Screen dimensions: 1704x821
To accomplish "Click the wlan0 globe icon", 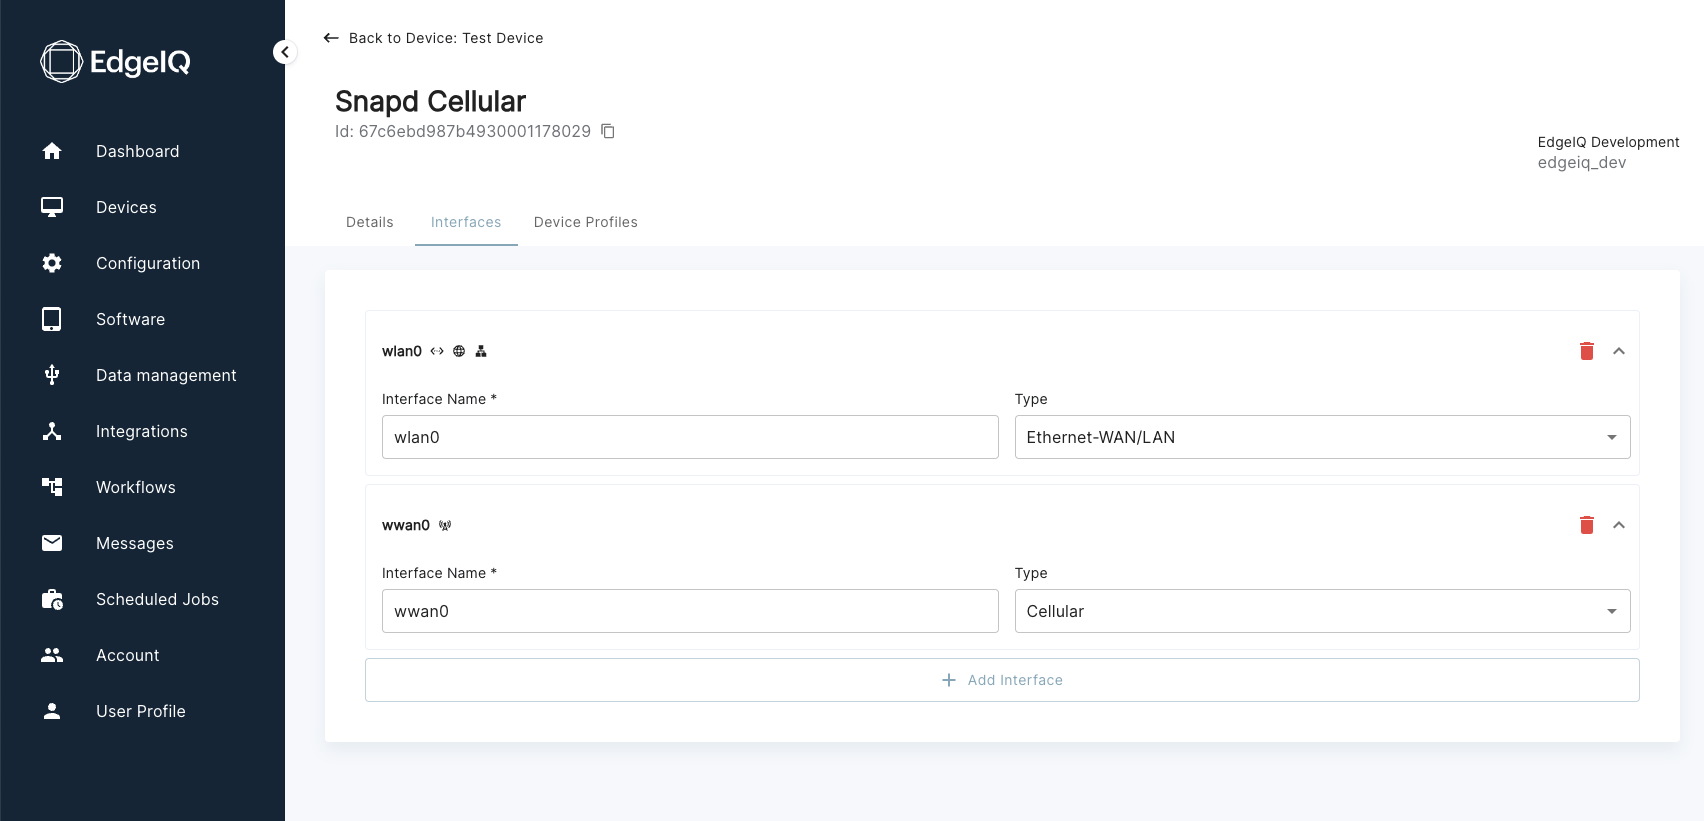I will (459, 351).
